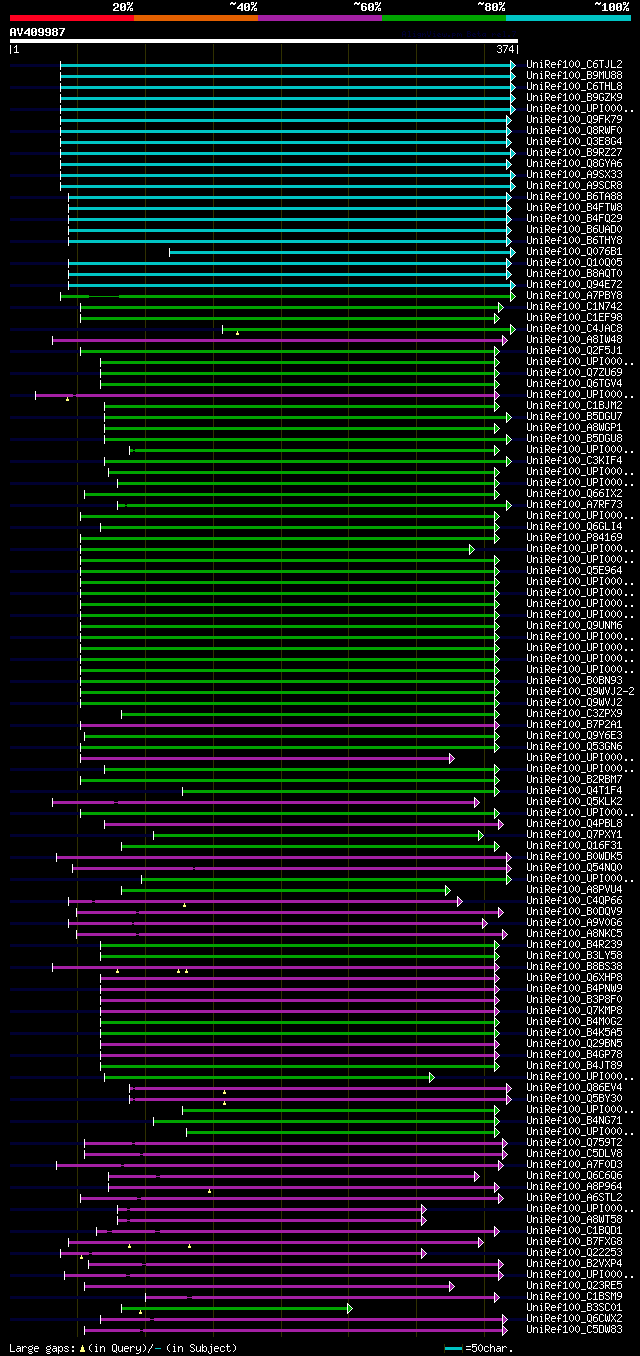This screenshot has width=640, height=1356.
Task: Open hit UniRef100_Q8RWF0
Action: click(x=574, y=130)
